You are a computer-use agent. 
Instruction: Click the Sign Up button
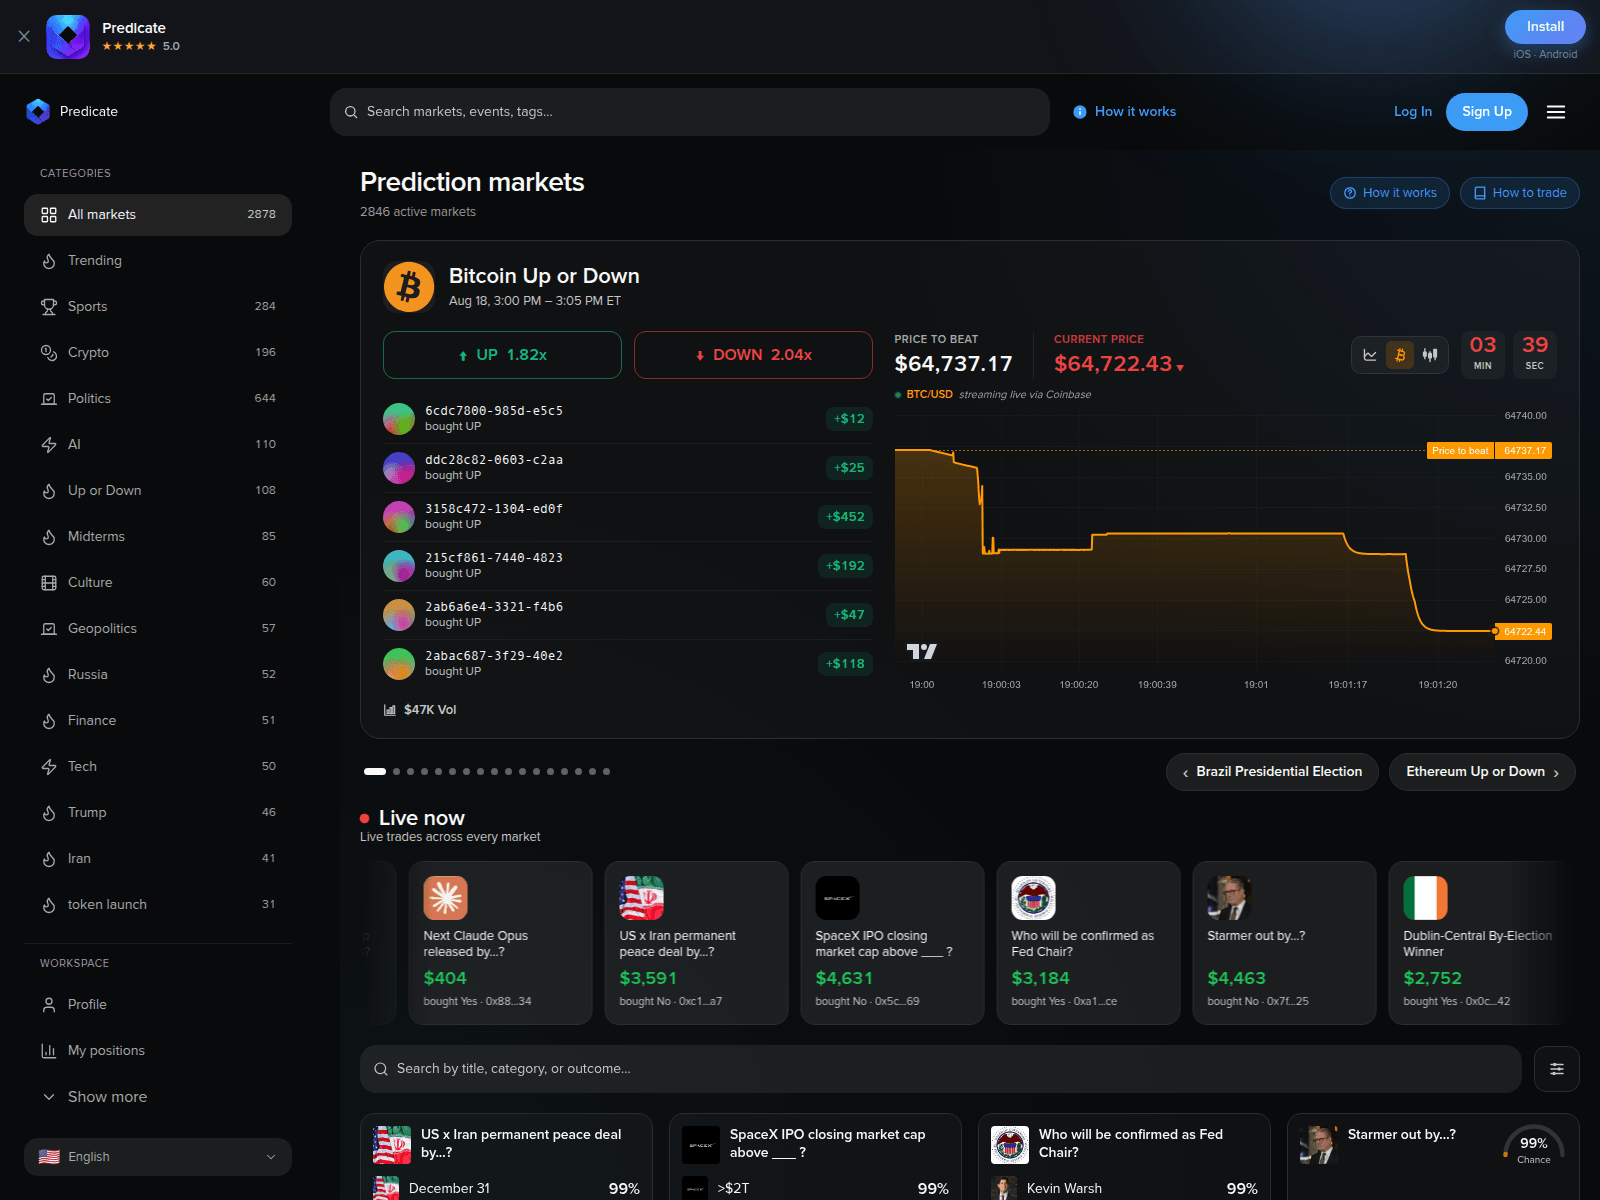[1487, 112]
